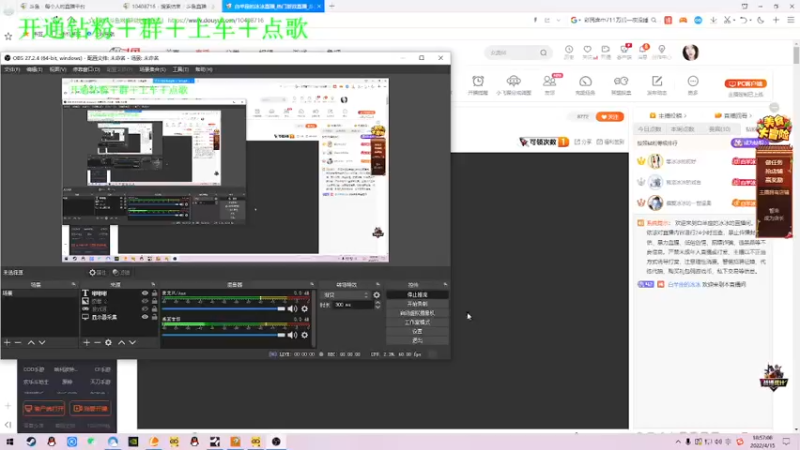Open the Help menu in OBS

pyautogui.click(x=204, y=69)
